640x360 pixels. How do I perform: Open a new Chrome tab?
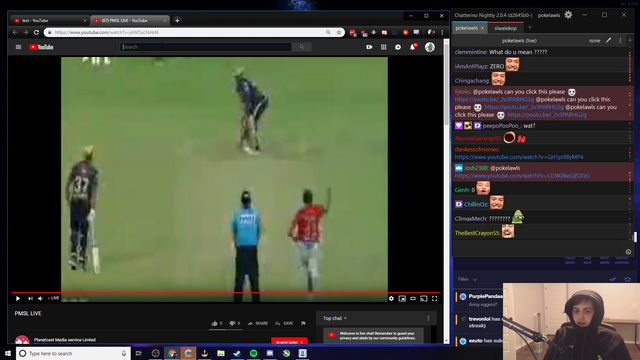click(x=177, y=20)
